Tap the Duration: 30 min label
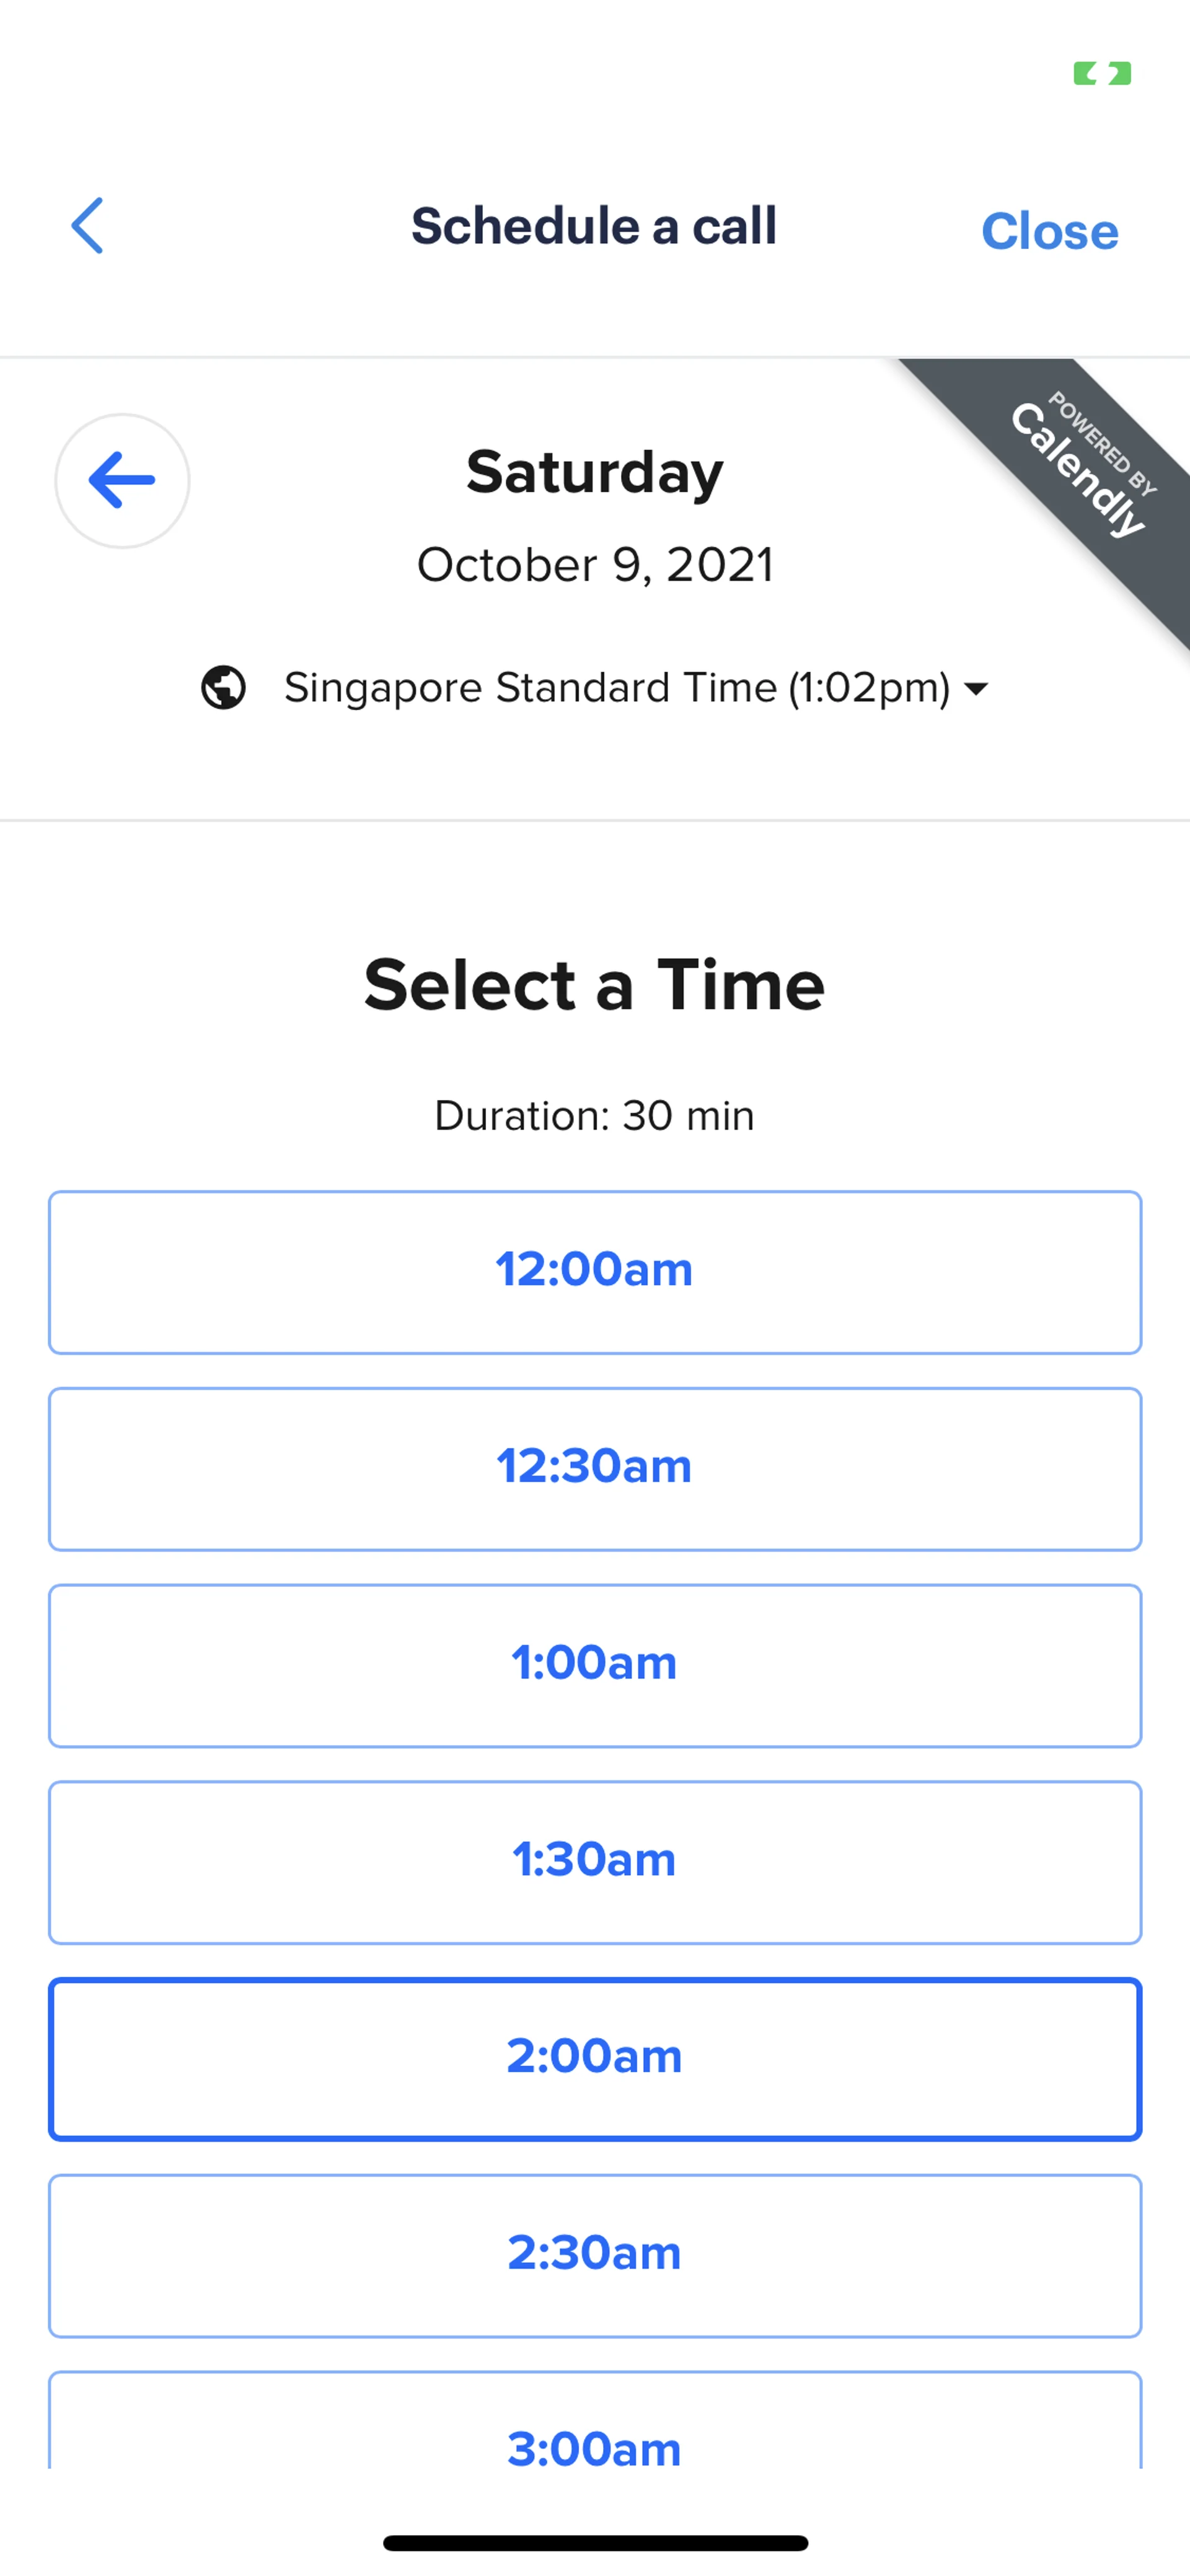This screenshot has height=2576, width=1190. [x=595, y=1116]
